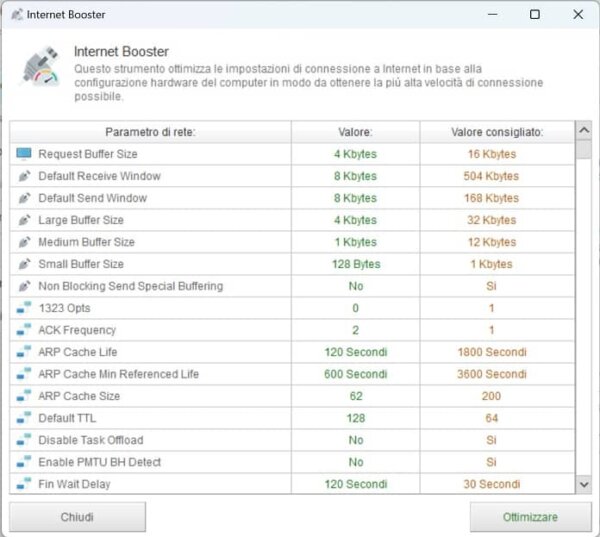Viewport: 600px width, 537px height.
Task: Click the network icon next to 1323 Opts
Action: coord(24,308)
